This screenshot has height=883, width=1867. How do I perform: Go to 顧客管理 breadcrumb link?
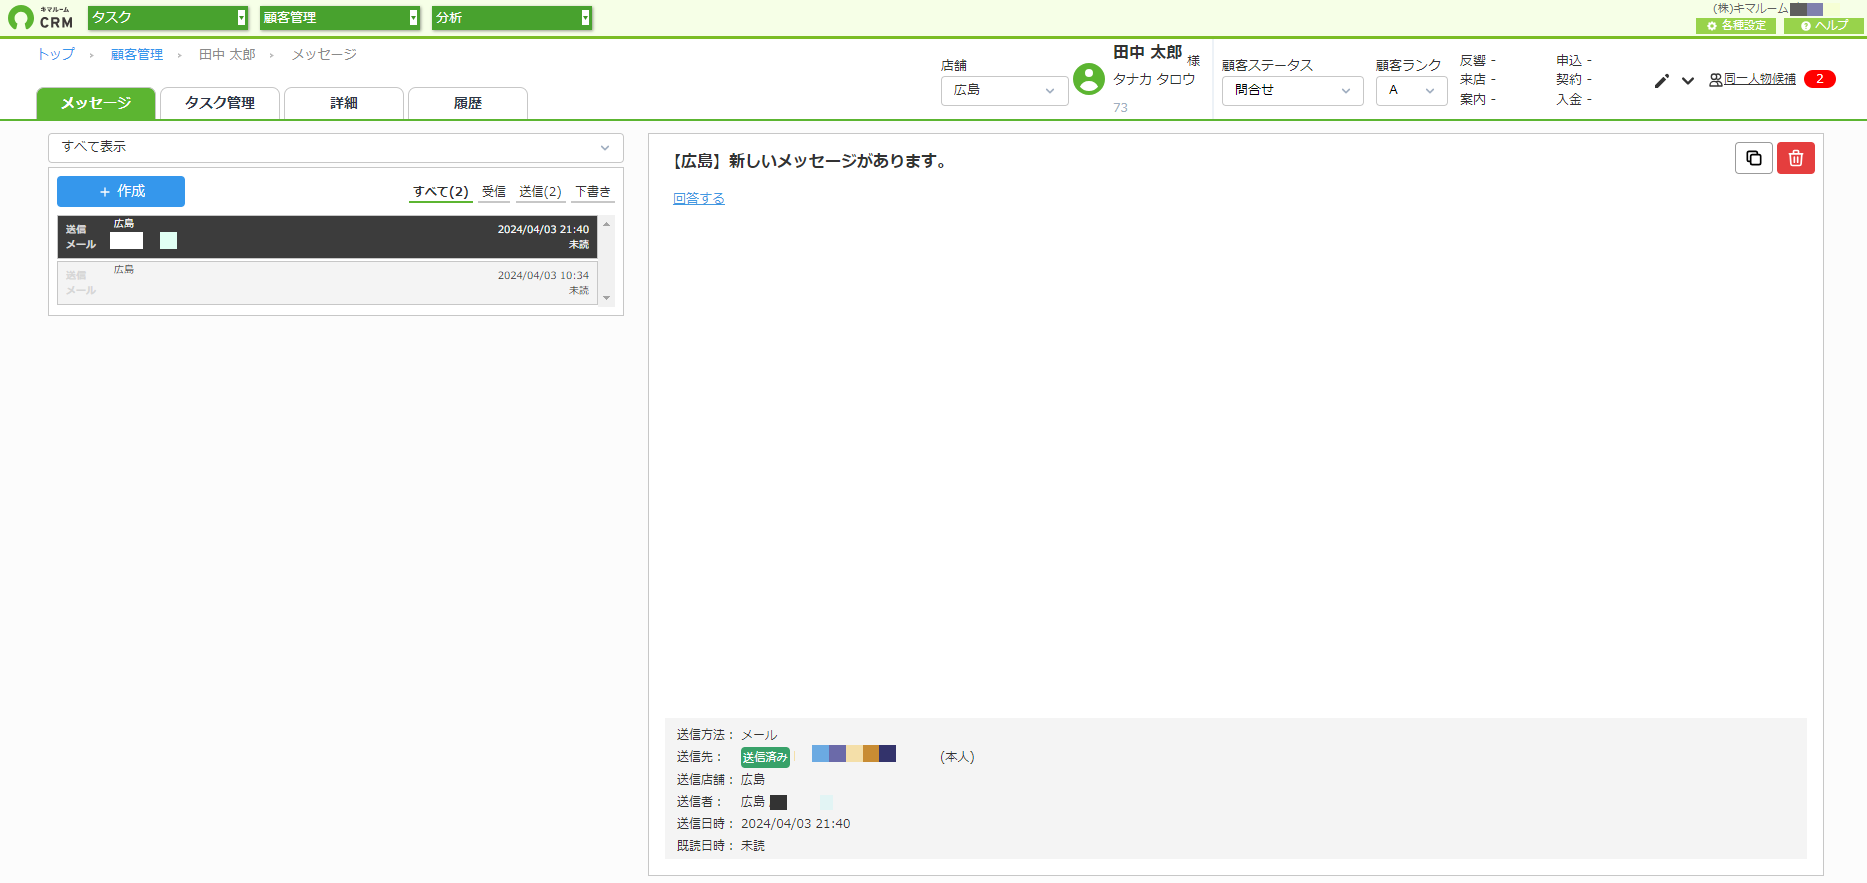coord(137,55)
